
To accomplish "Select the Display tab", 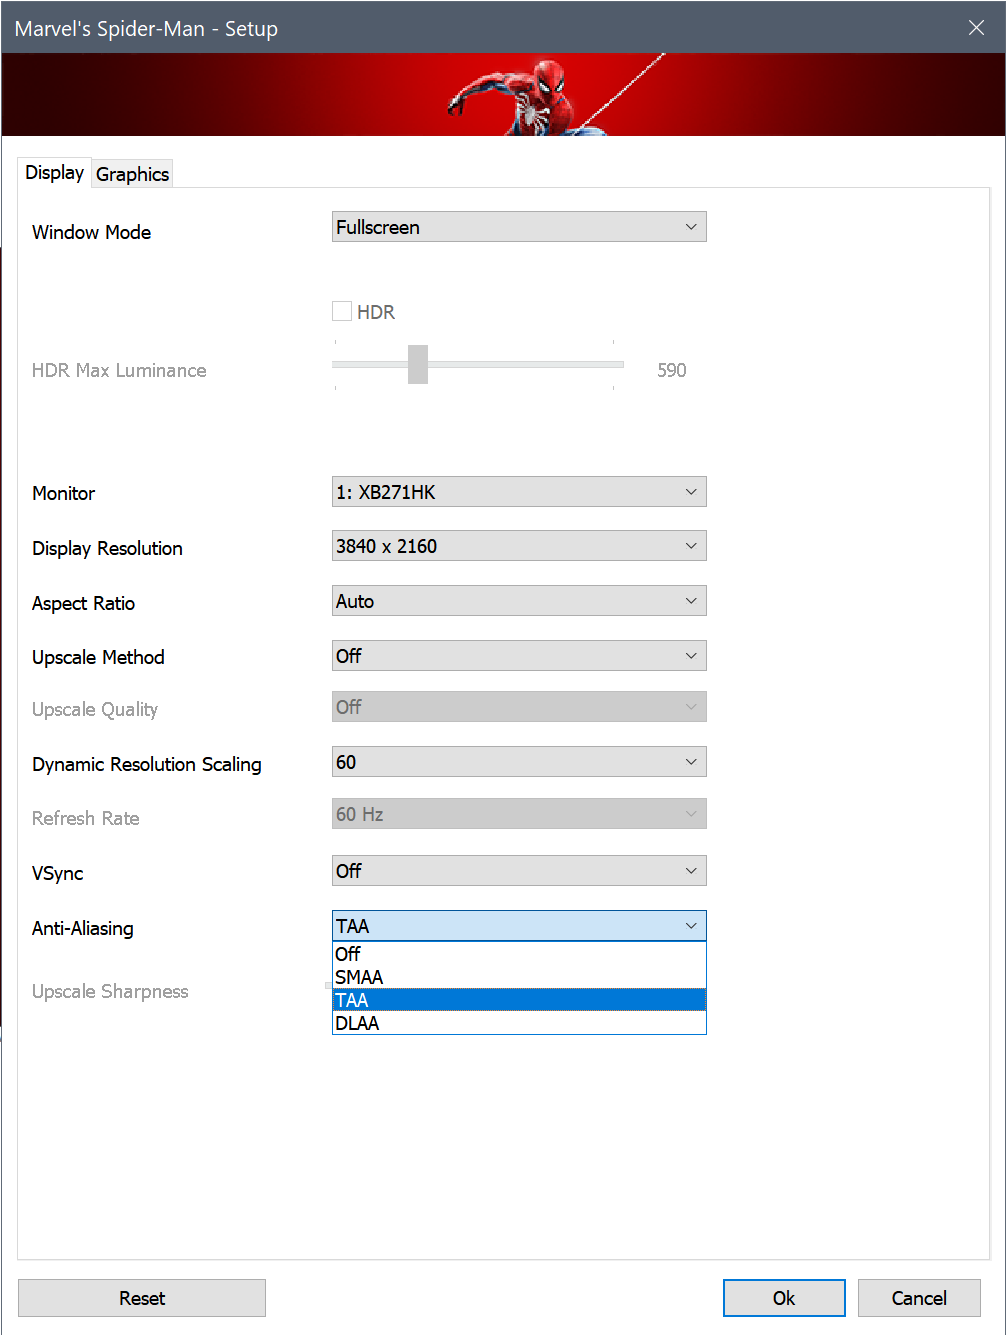I will (54, 172).
